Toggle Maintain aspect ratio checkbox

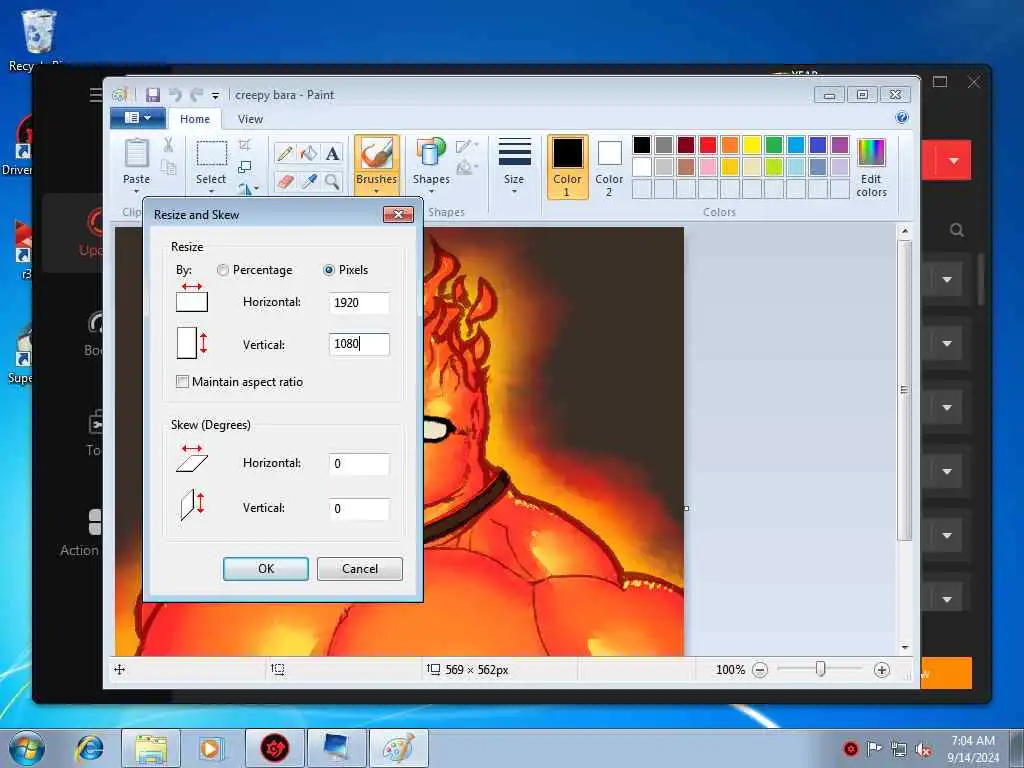tap(182, 381)
